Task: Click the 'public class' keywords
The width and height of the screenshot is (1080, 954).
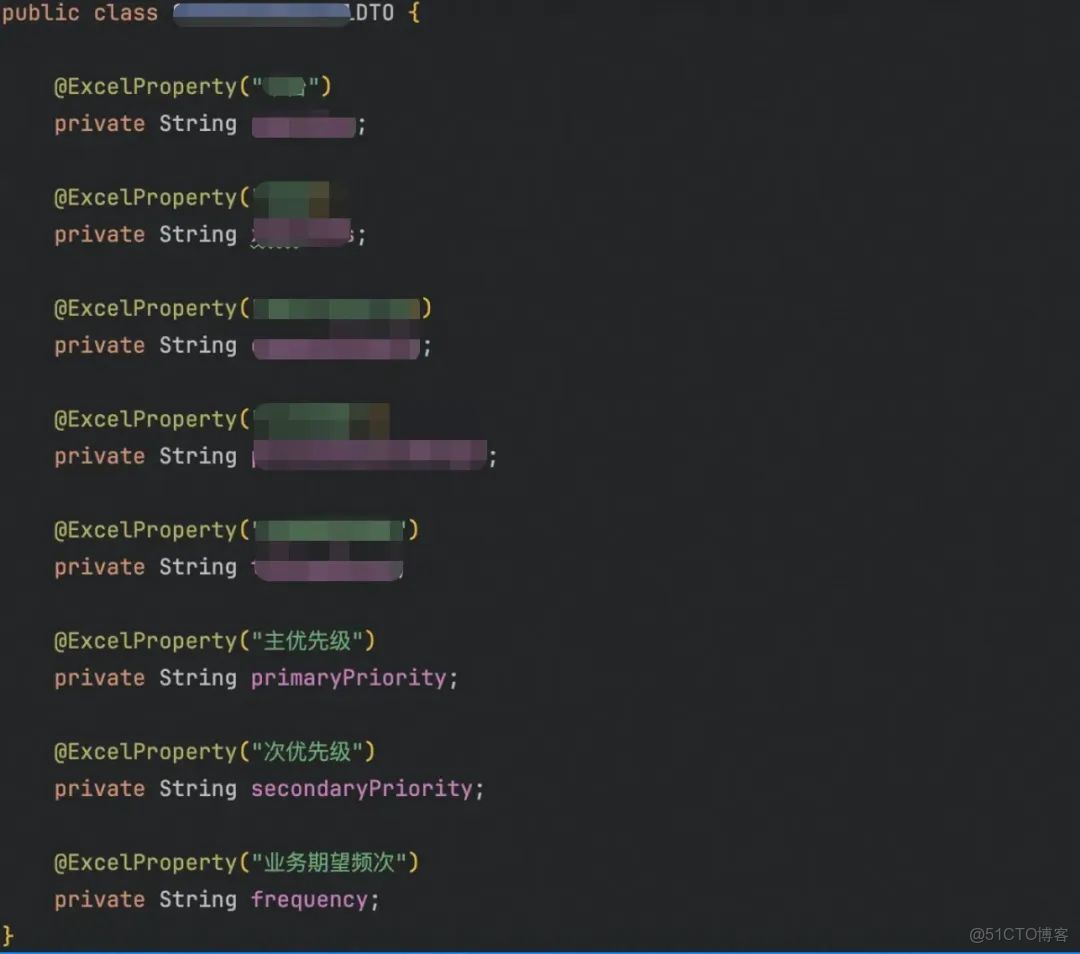Action: (80, 13)
